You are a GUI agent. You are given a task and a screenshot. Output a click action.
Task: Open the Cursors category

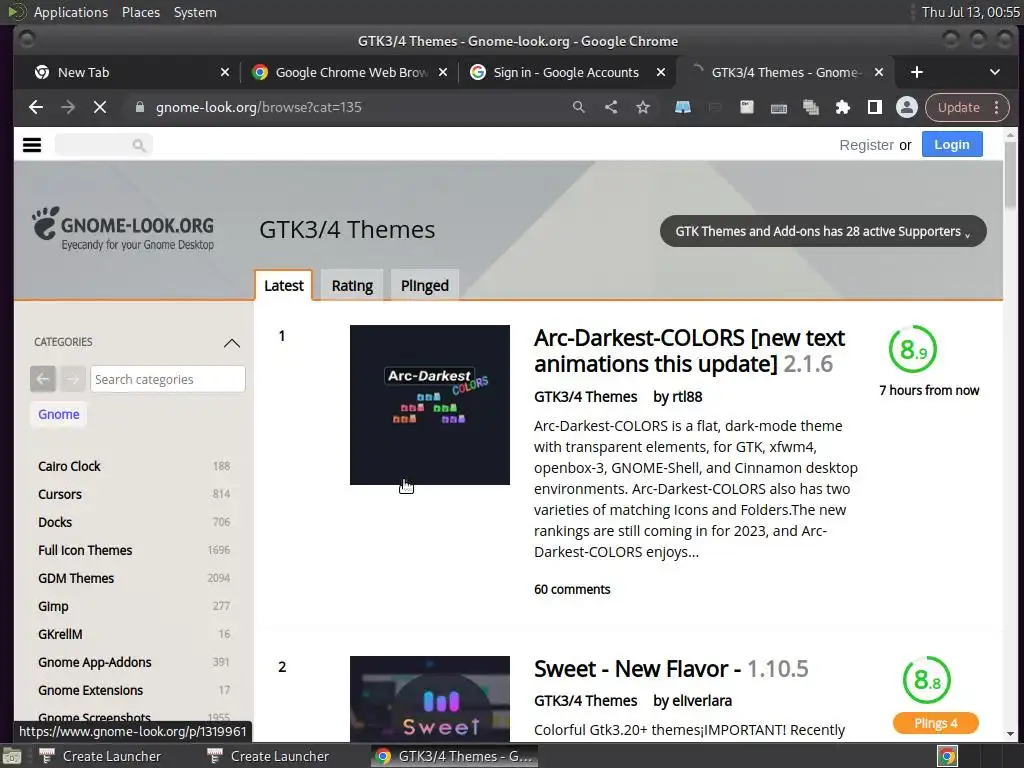(x=59, y=494)
